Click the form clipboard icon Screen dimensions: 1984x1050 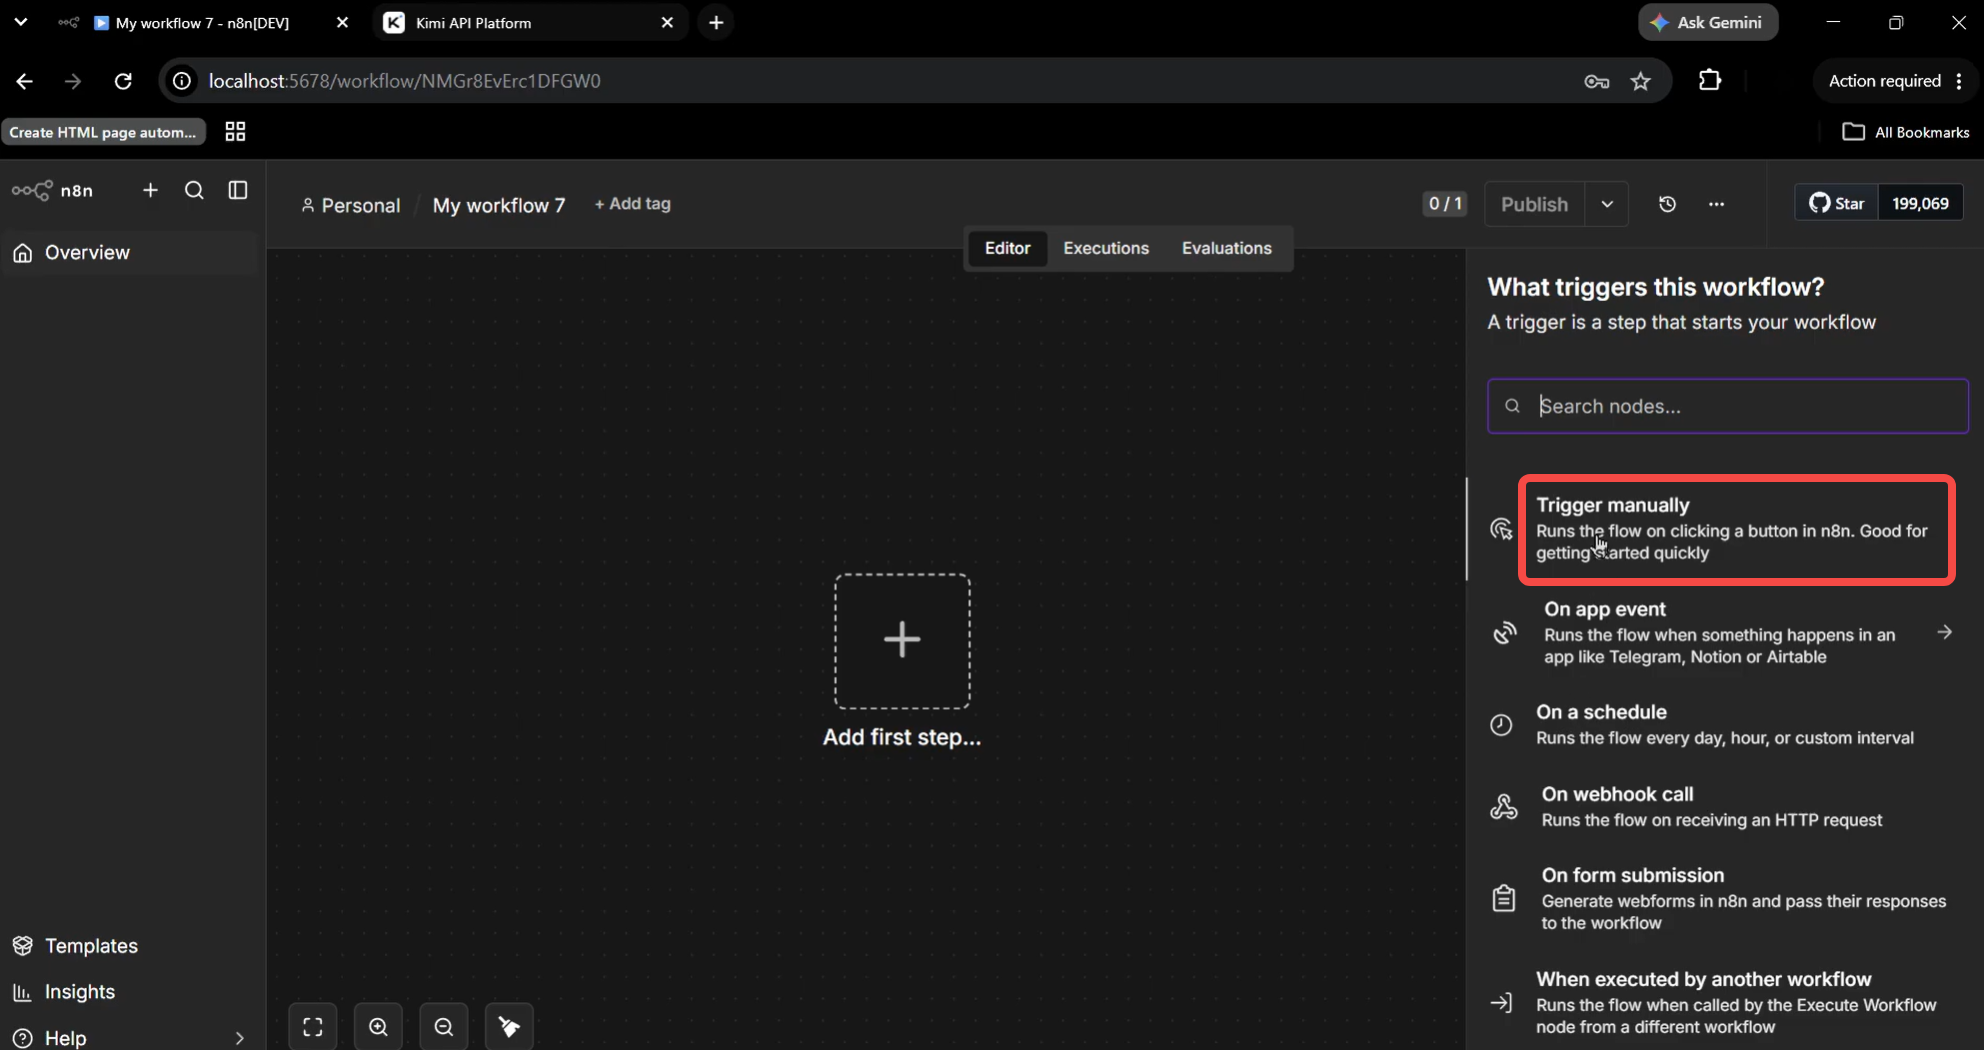(1504, 898)
